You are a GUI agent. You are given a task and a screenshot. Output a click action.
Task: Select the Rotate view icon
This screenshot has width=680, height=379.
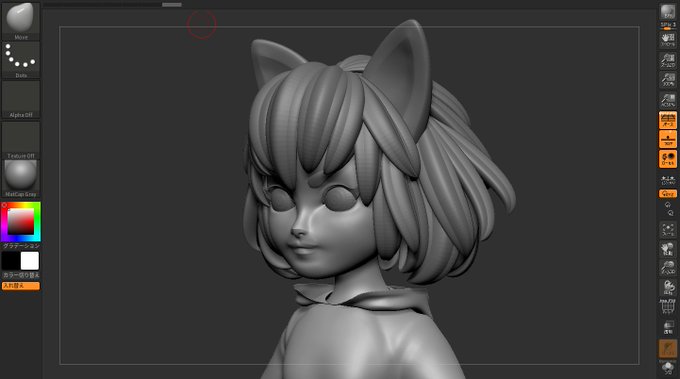coord(668,288)
